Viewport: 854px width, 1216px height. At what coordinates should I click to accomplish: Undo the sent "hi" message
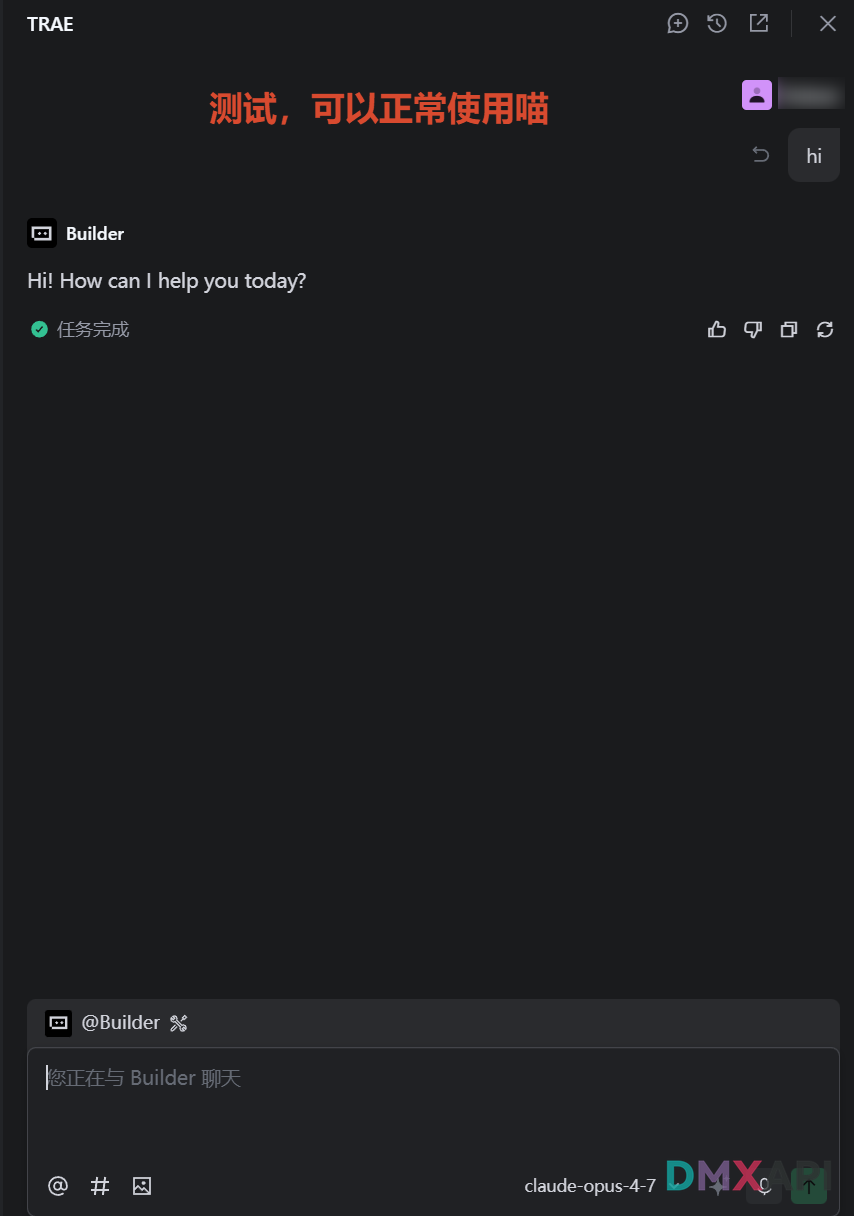click(x=761, y=155)
